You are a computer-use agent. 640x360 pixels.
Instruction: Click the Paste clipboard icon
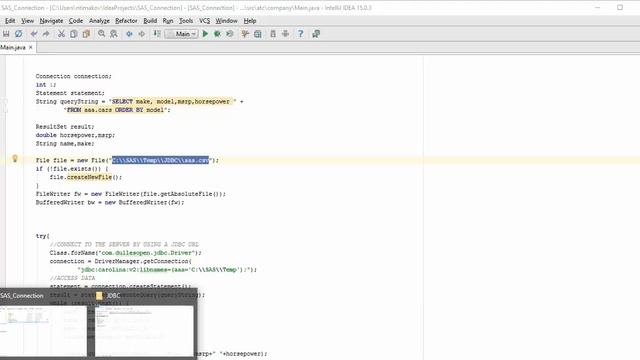pyautogui.click(x=86, y=34)
